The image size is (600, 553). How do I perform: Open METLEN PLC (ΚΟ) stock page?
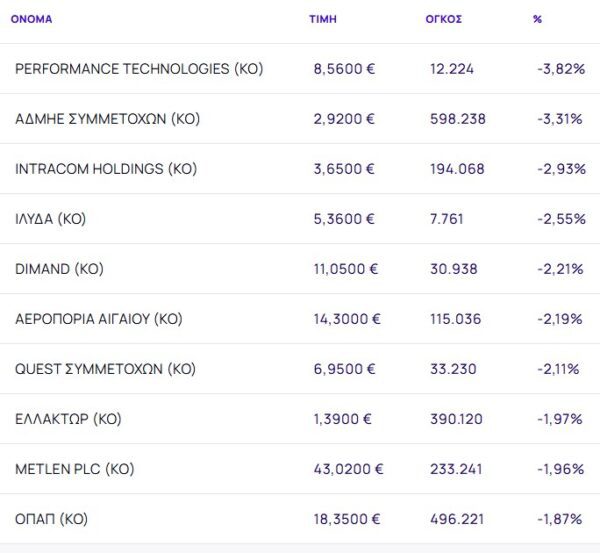[x=75, y=469]
